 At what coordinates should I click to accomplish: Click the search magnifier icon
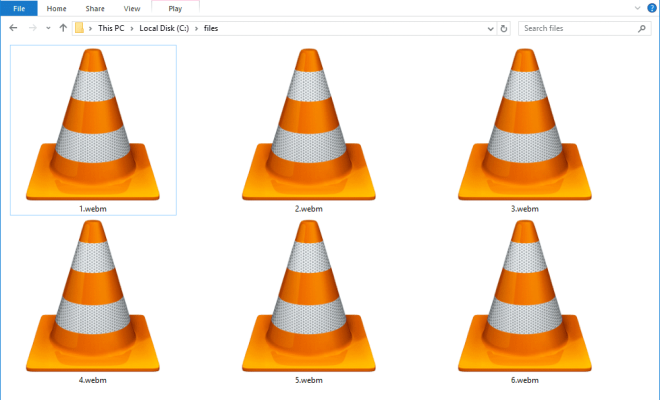tap(641, 29)
